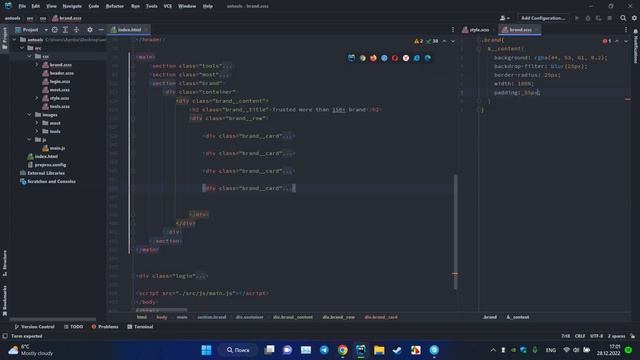Open user account dropdown in toolbar

tap(504, 18)
